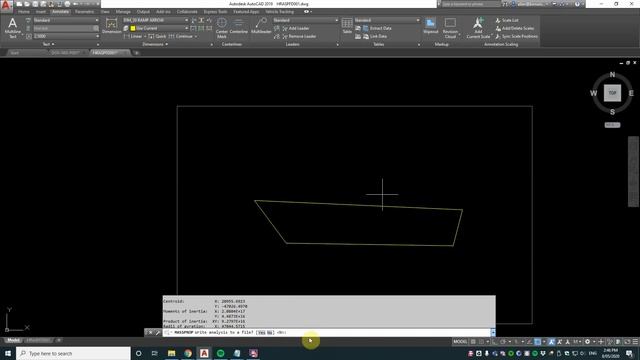Open the AutoCAD application menu

(x=6, y=6)
